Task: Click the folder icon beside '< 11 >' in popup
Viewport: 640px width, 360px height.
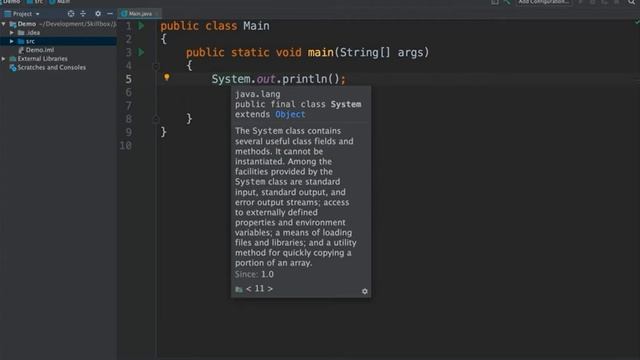Action: tap(239, 289)
